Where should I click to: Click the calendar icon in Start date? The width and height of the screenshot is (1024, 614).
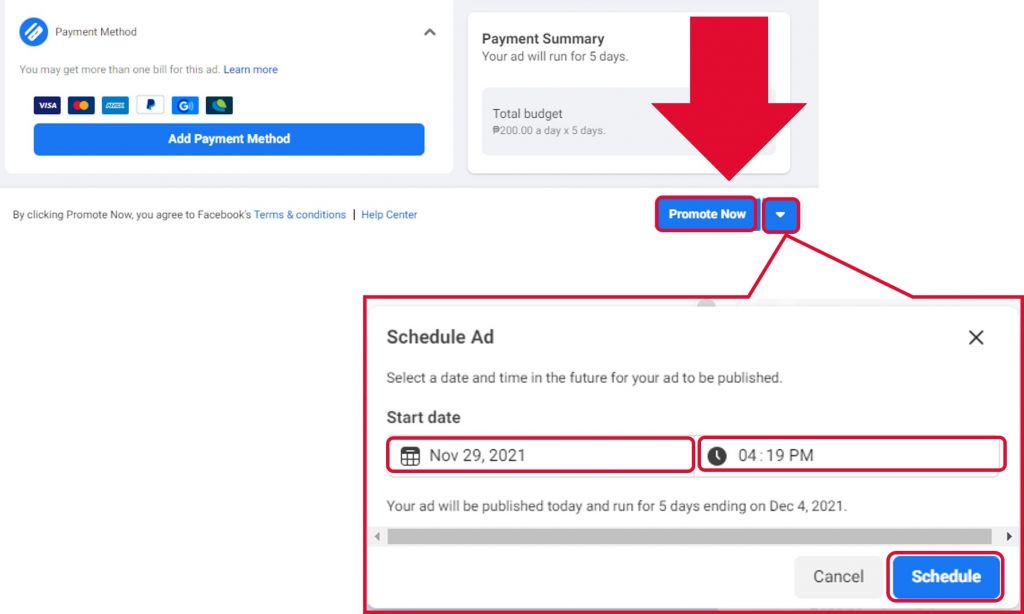[410, 455]
